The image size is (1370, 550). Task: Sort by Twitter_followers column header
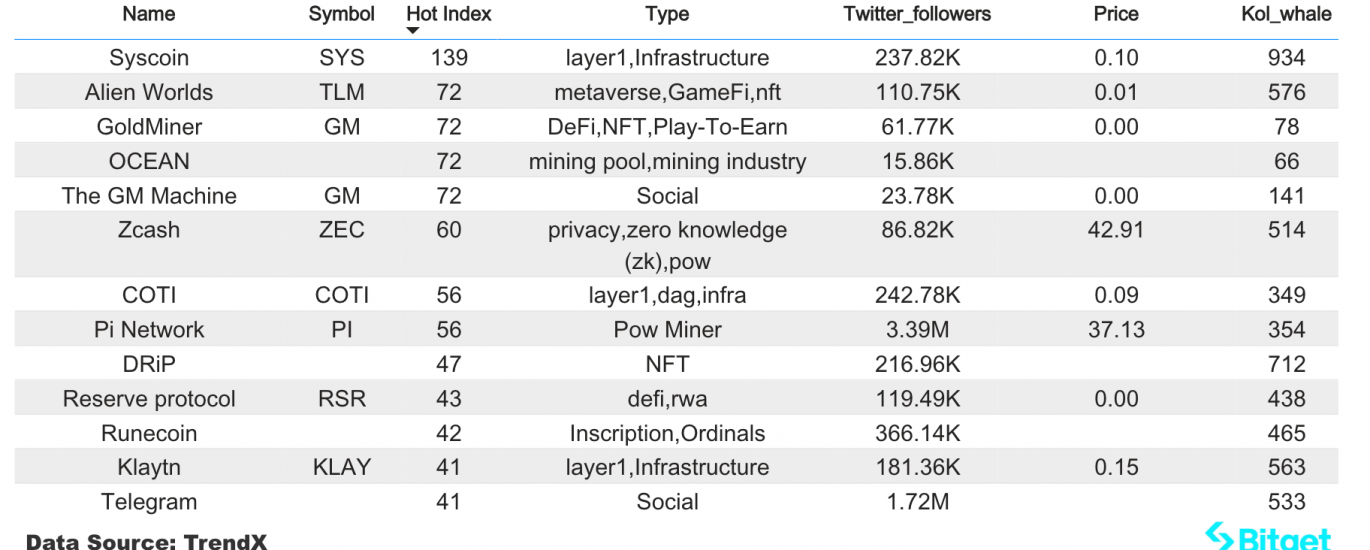click(917, 14)
